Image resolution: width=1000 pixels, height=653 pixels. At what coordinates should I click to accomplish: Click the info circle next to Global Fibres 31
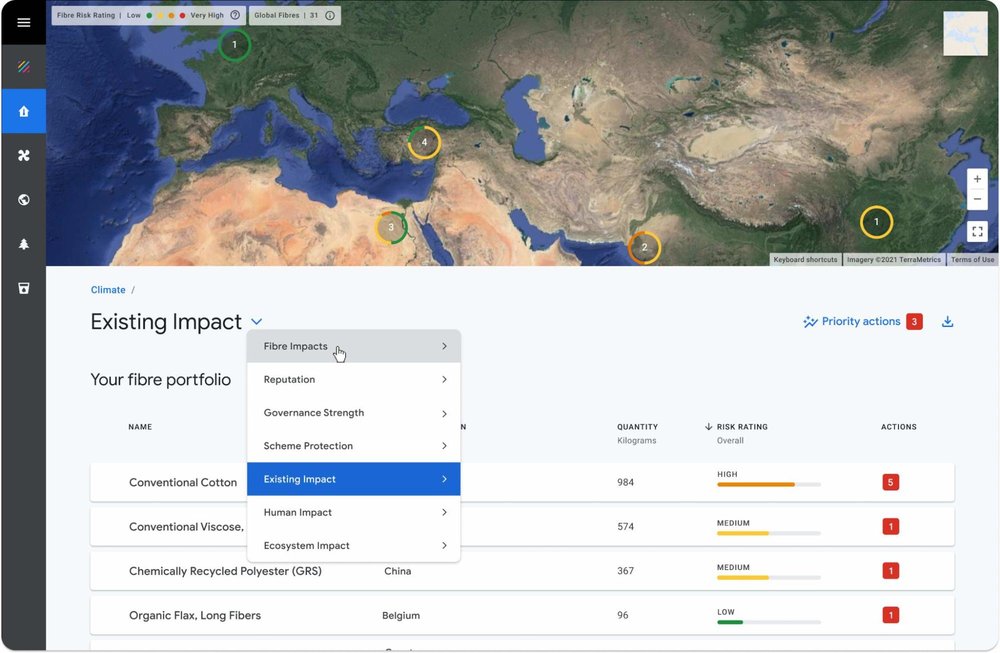click(x=330, y=15)
